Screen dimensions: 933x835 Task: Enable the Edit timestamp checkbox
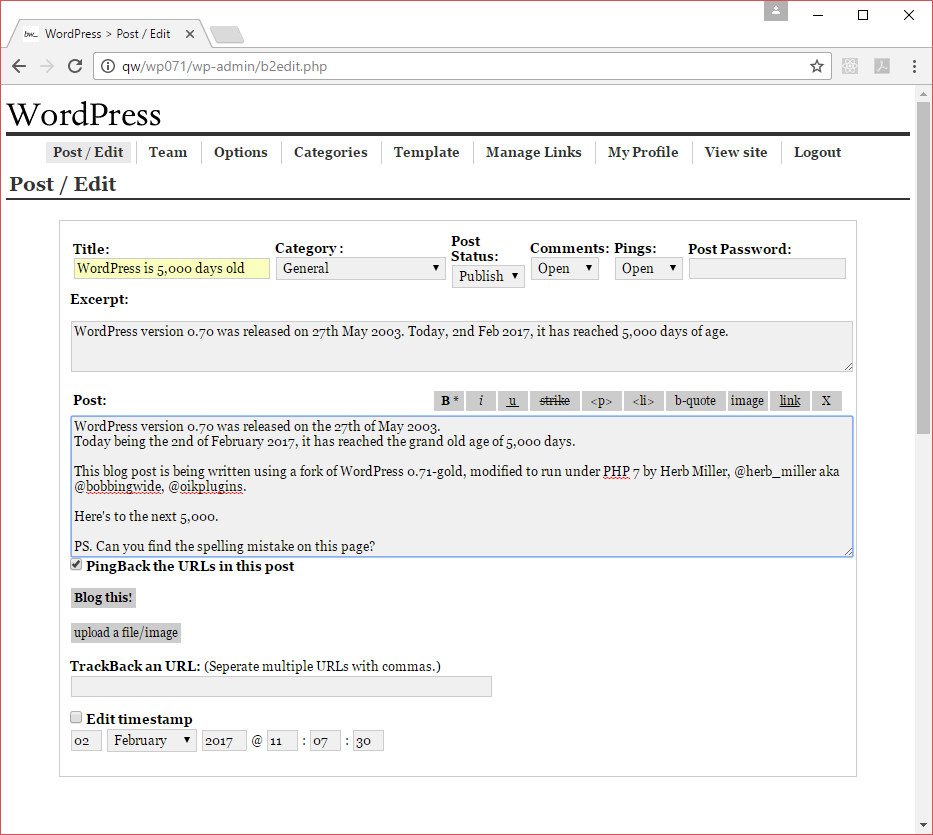pyautogui.click(x=76, y=717)
